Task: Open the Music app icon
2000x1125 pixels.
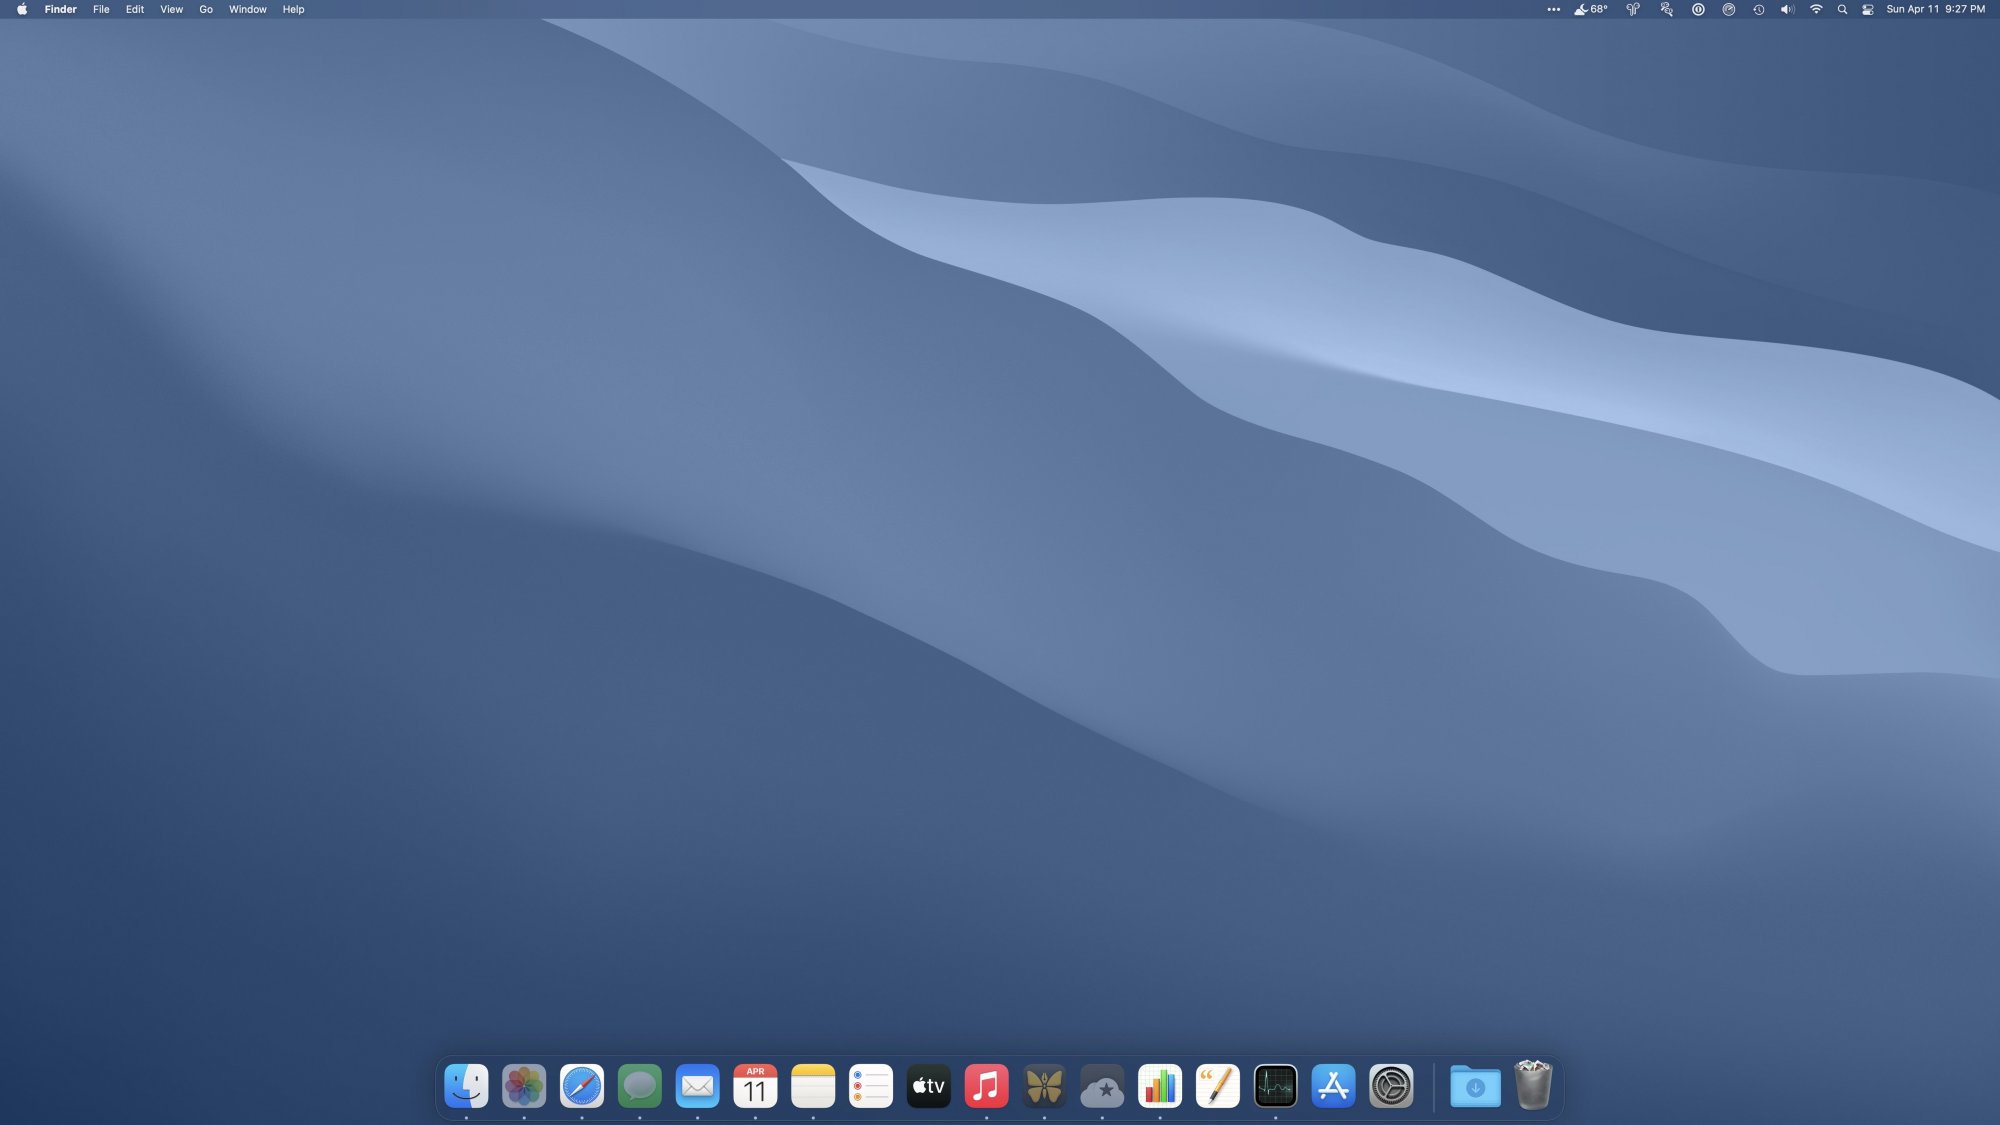Action: click(986, 1086)
